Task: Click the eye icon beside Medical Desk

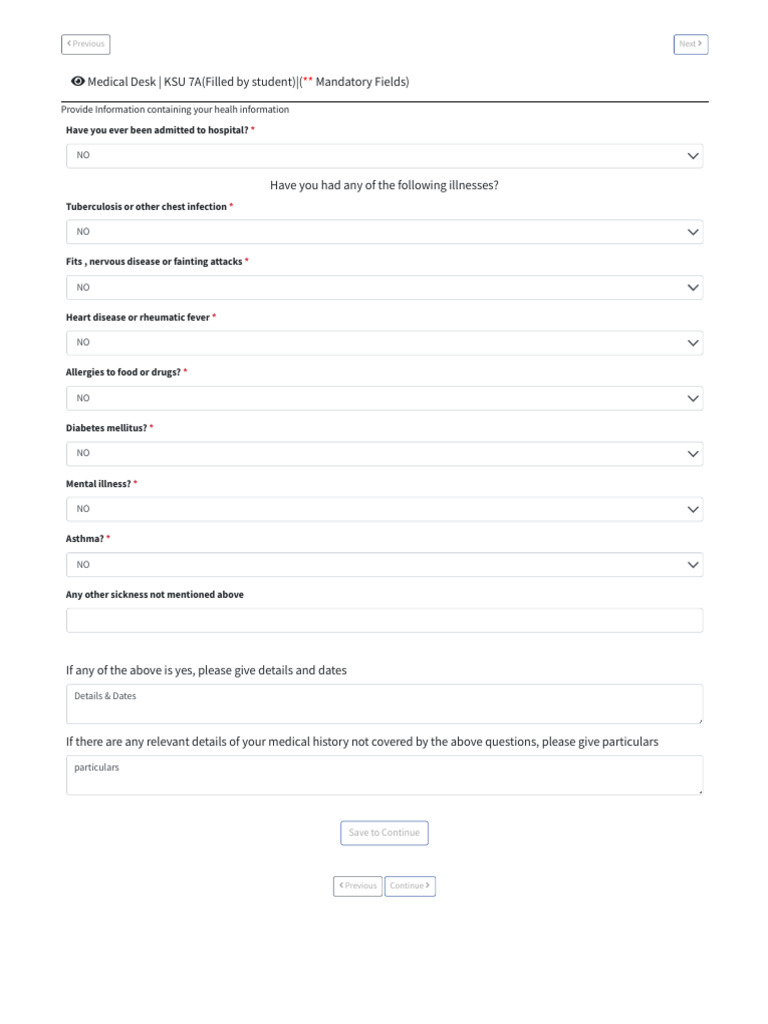Action: coord(78,82)
